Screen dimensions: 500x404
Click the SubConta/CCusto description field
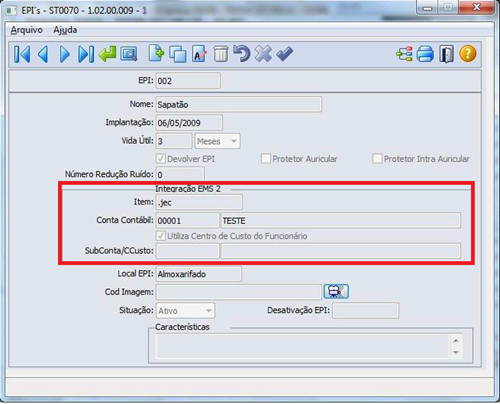tap(341, 251)
